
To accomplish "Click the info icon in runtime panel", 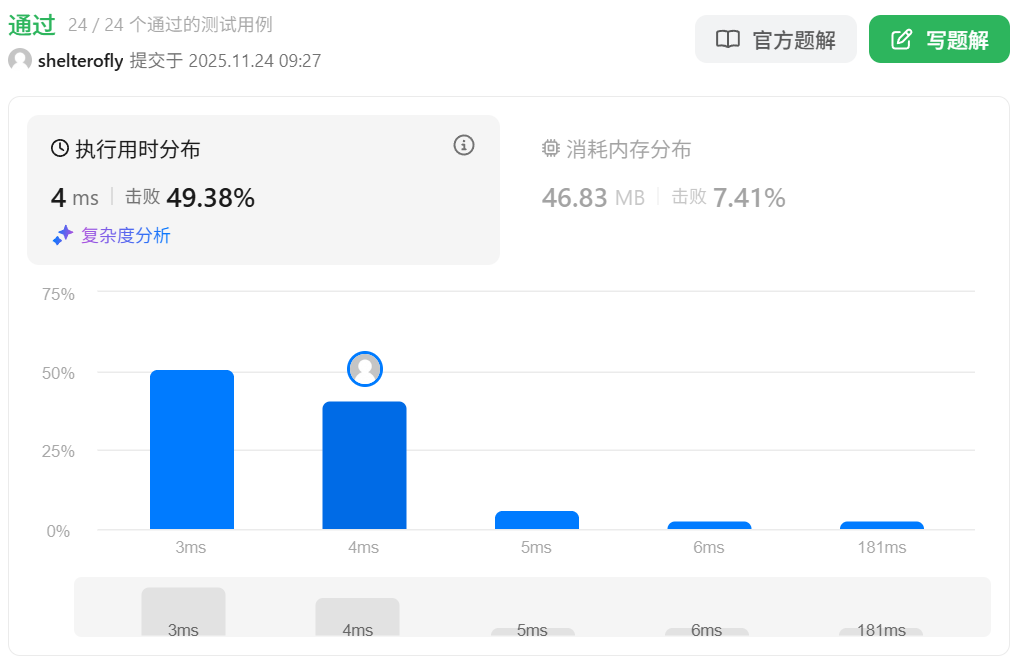I will pos(464,145).
